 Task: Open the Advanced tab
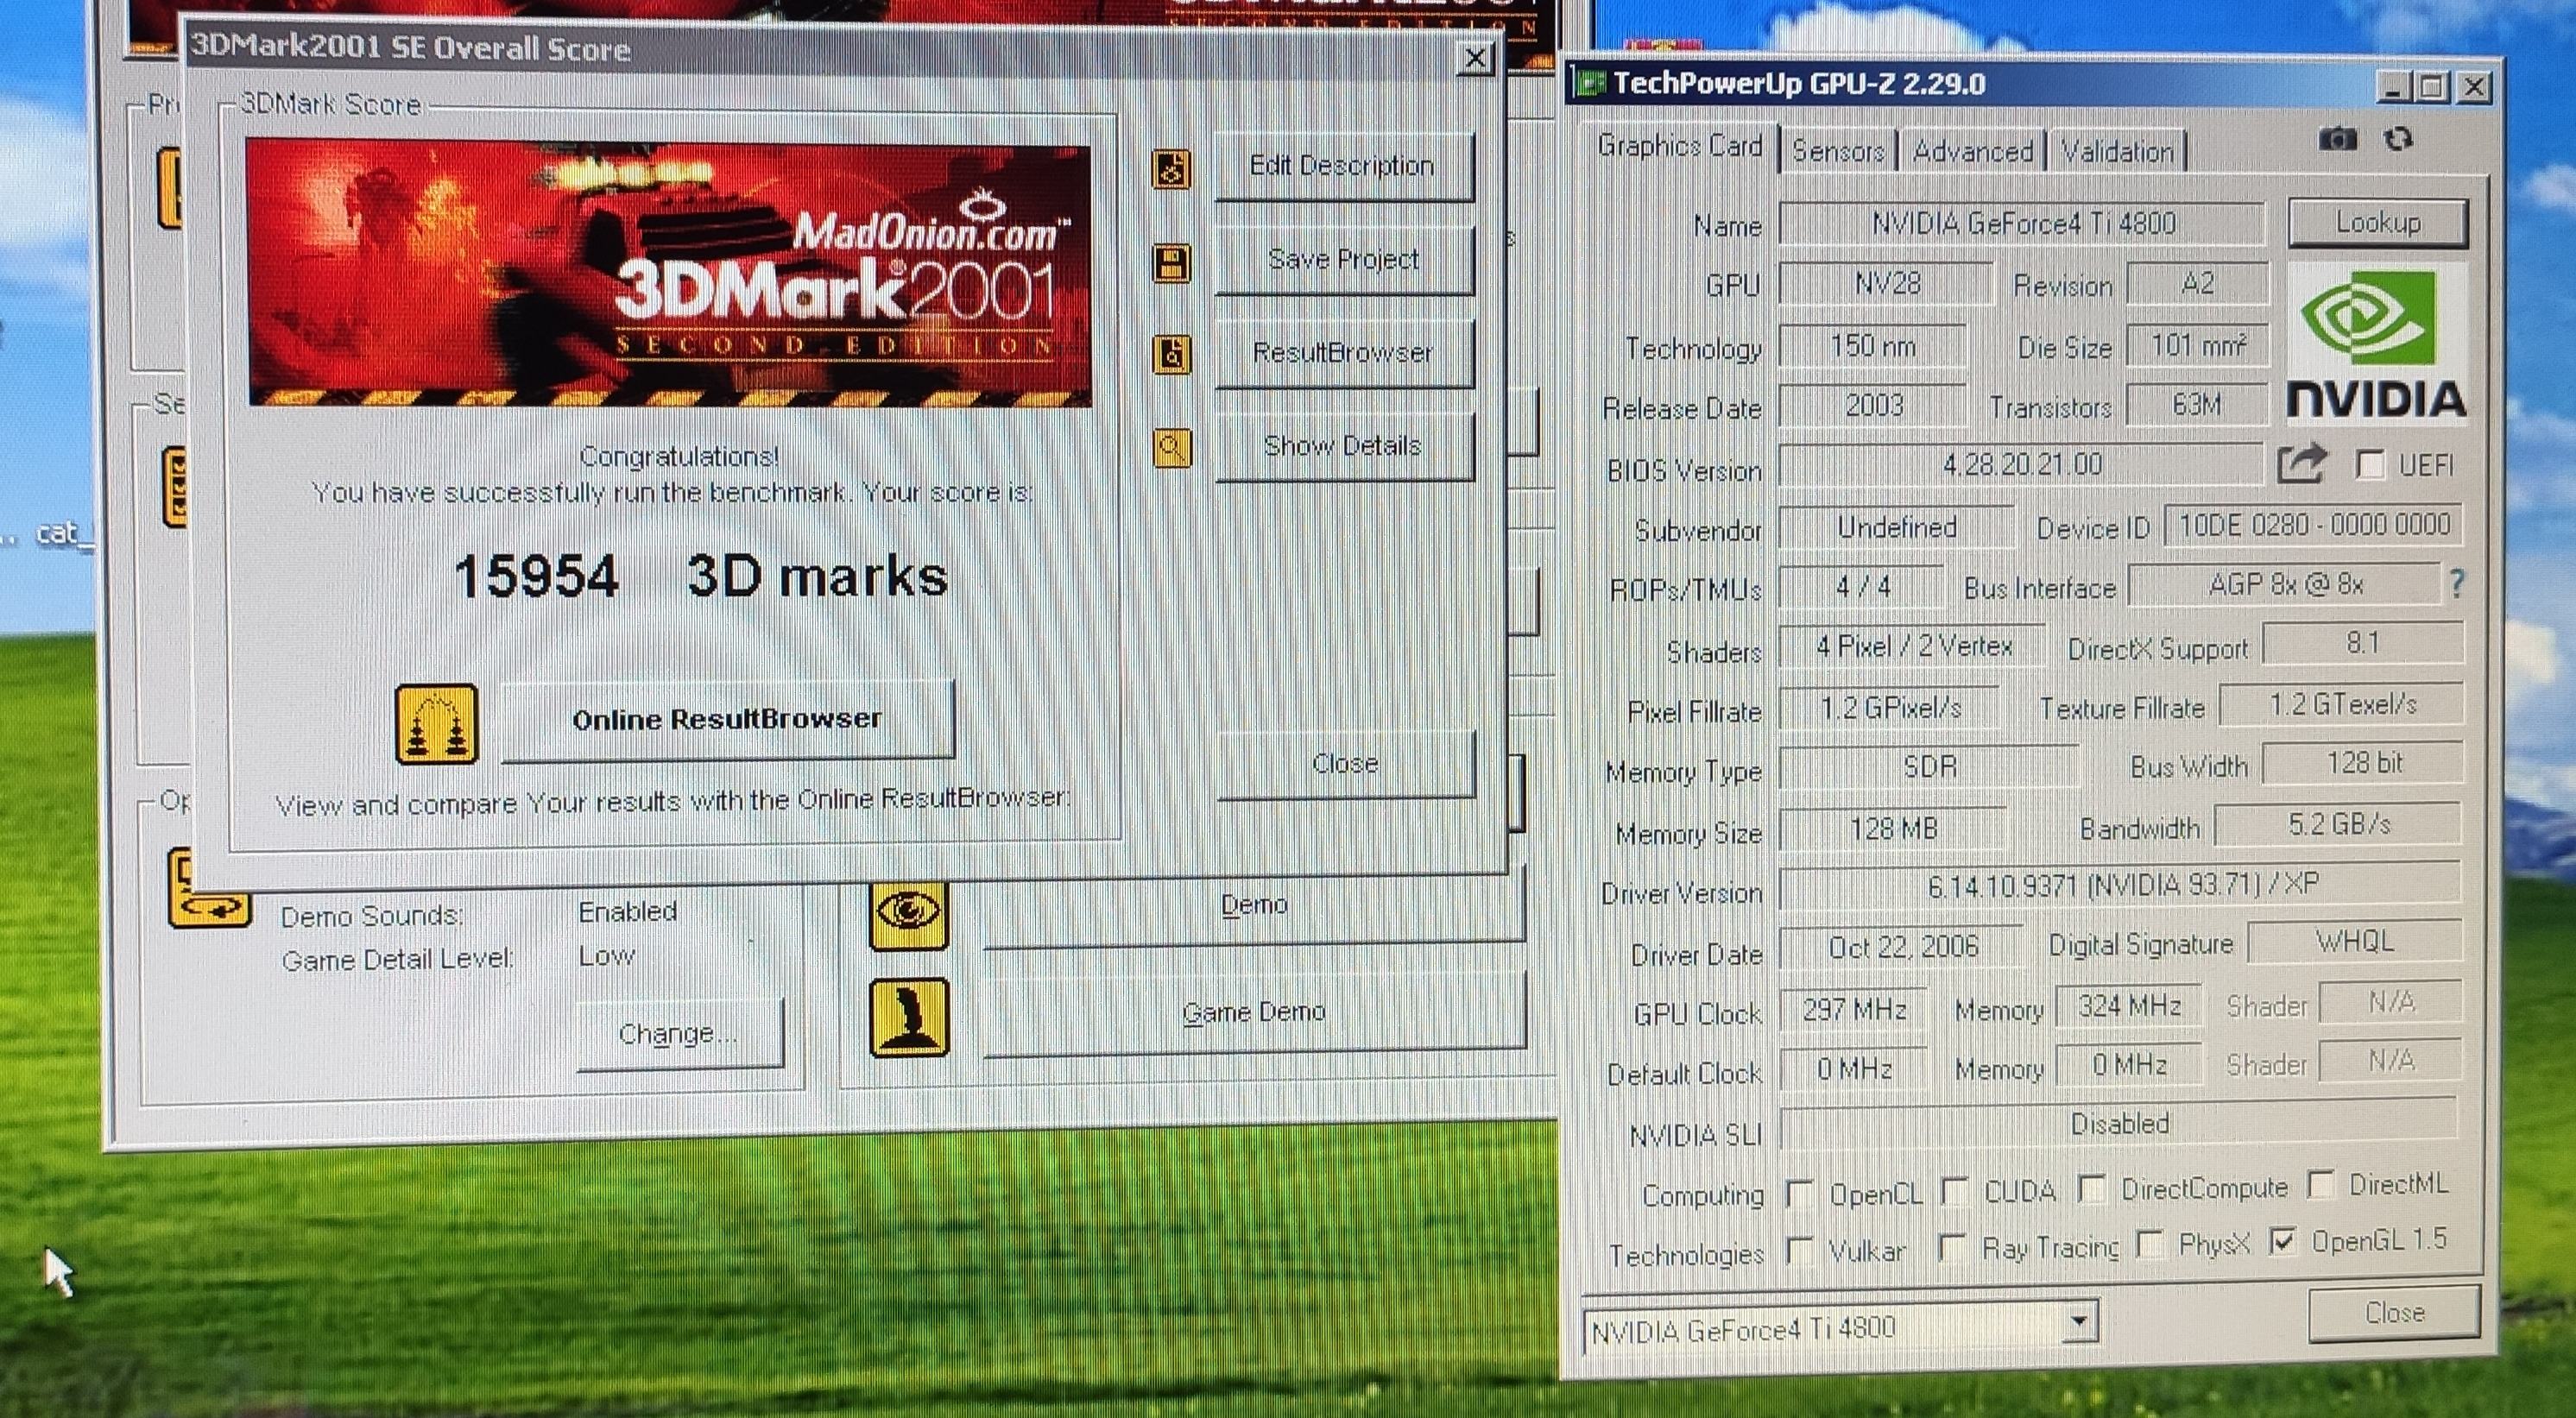(1972, 151)
